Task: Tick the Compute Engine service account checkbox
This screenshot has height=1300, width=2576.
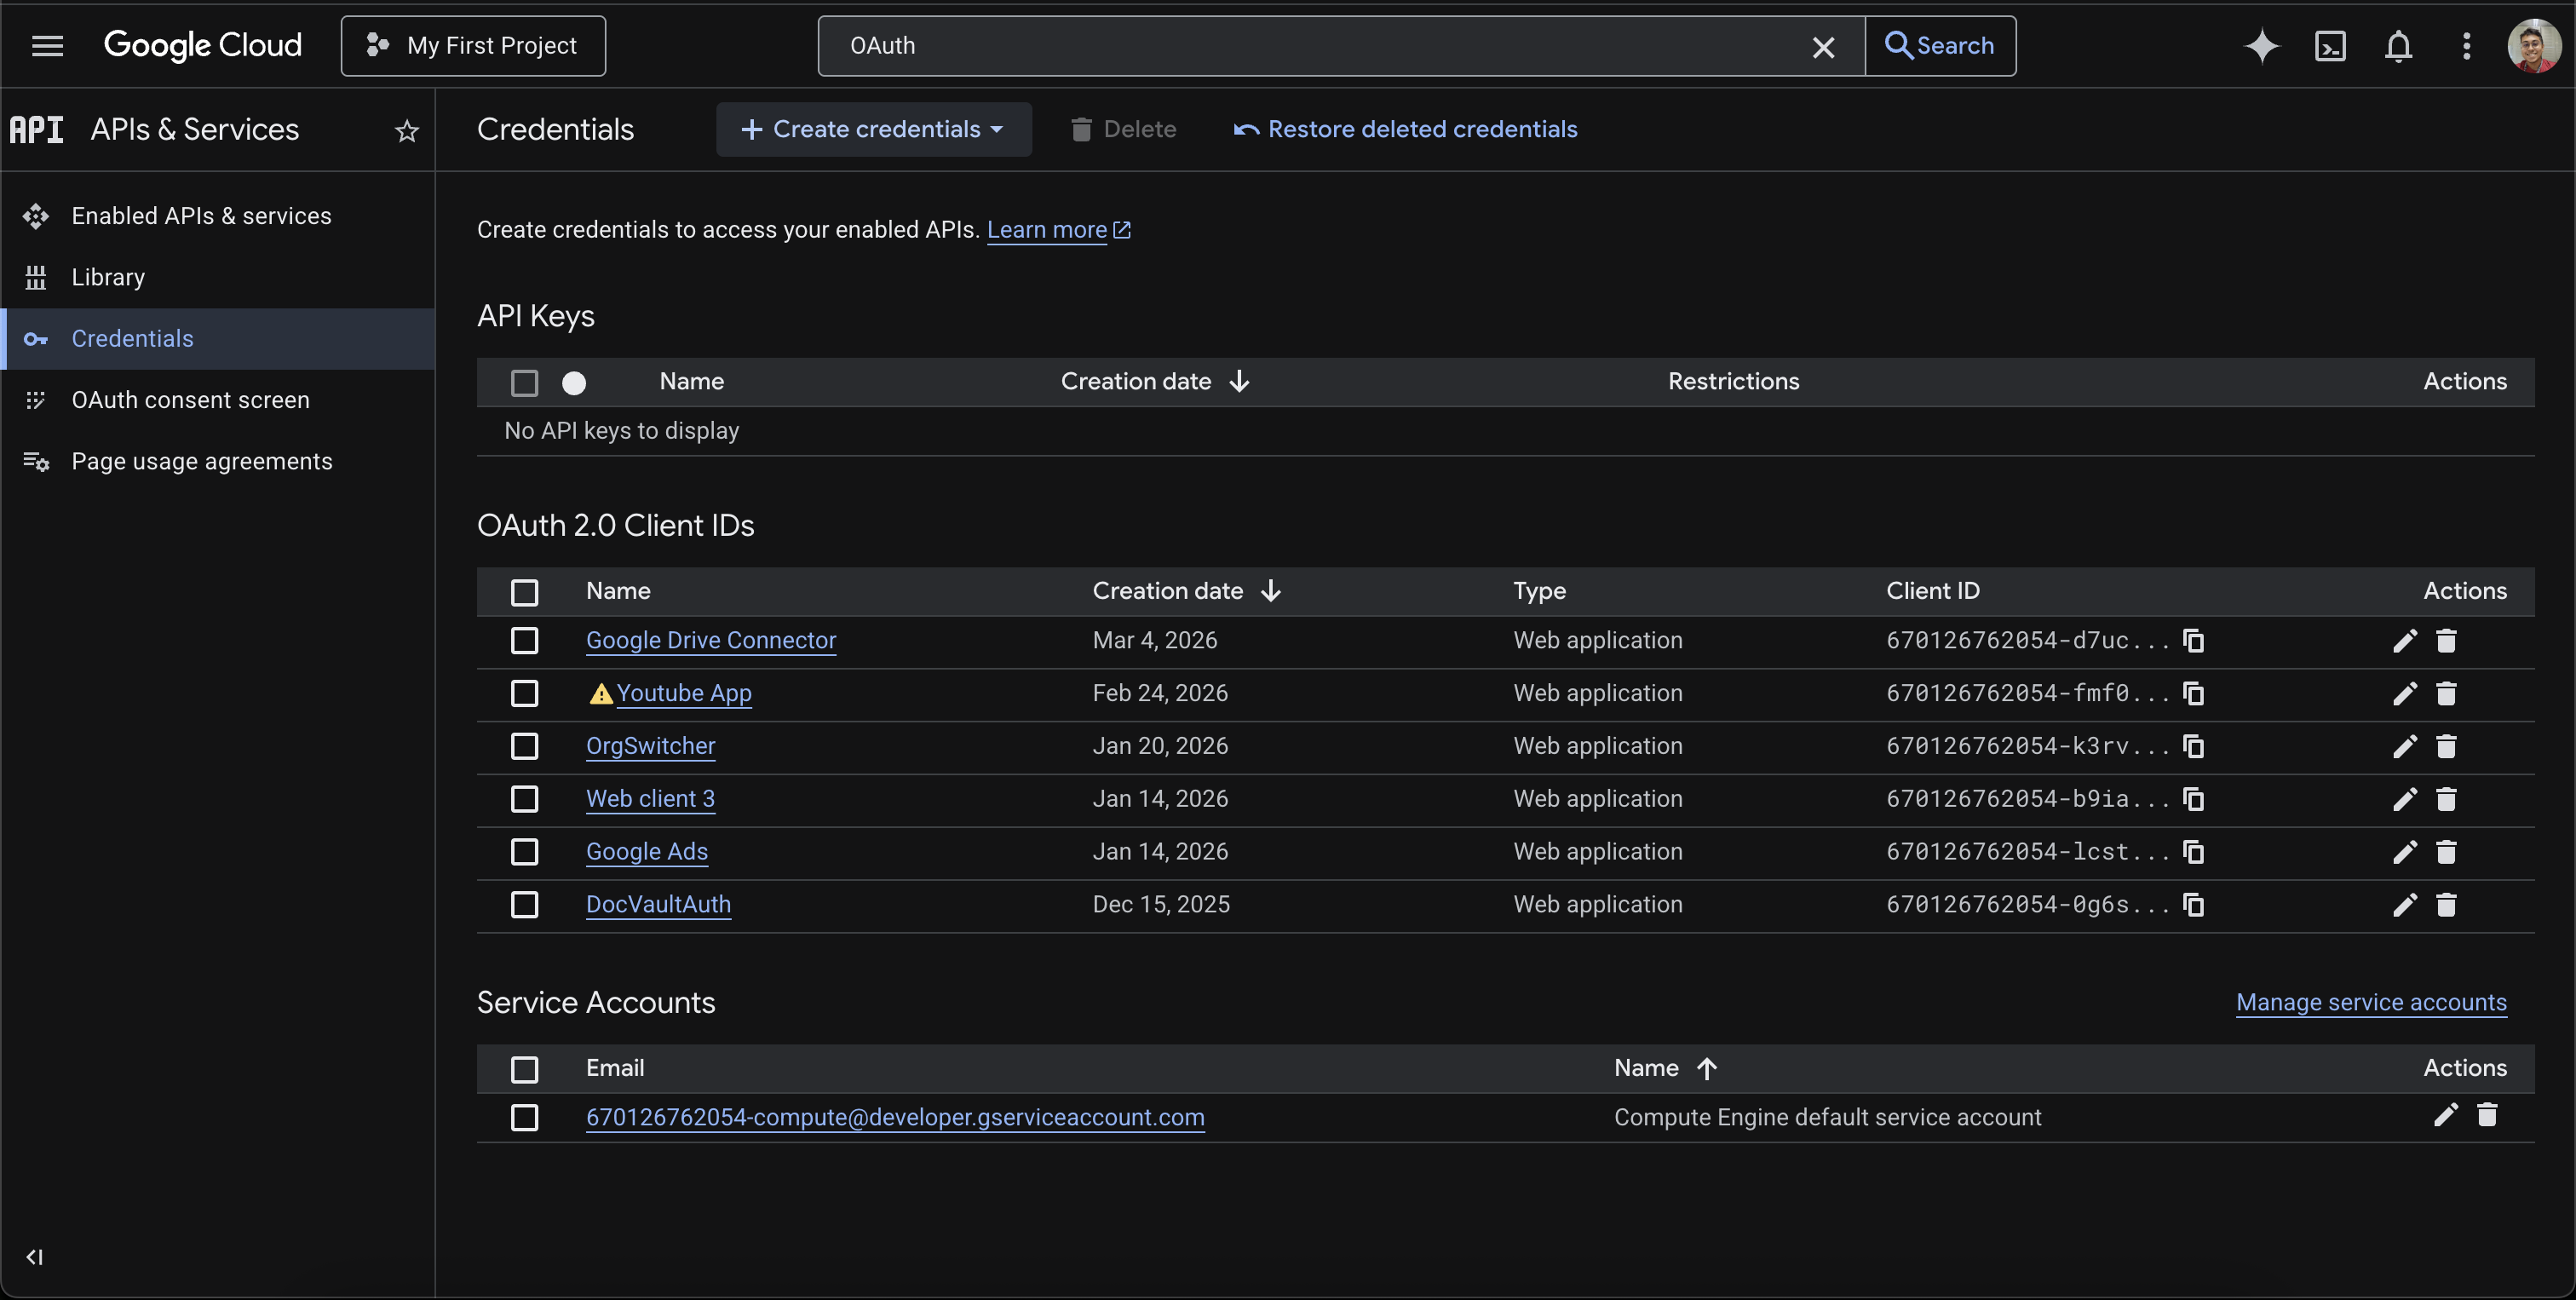Action: coord(524,1117)
